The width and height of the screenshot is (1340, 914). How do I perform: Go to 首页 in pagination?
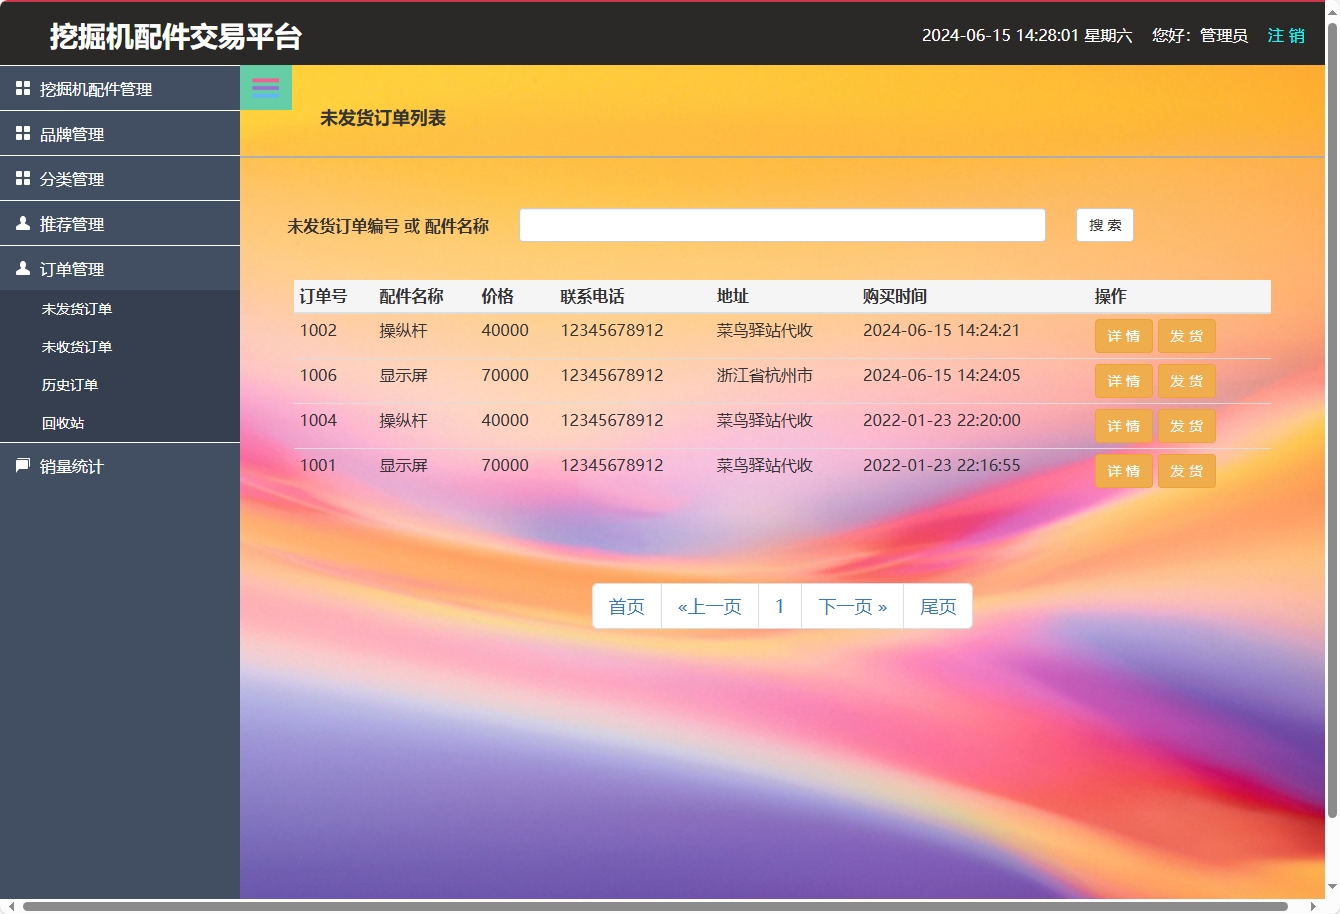(627, 606)
